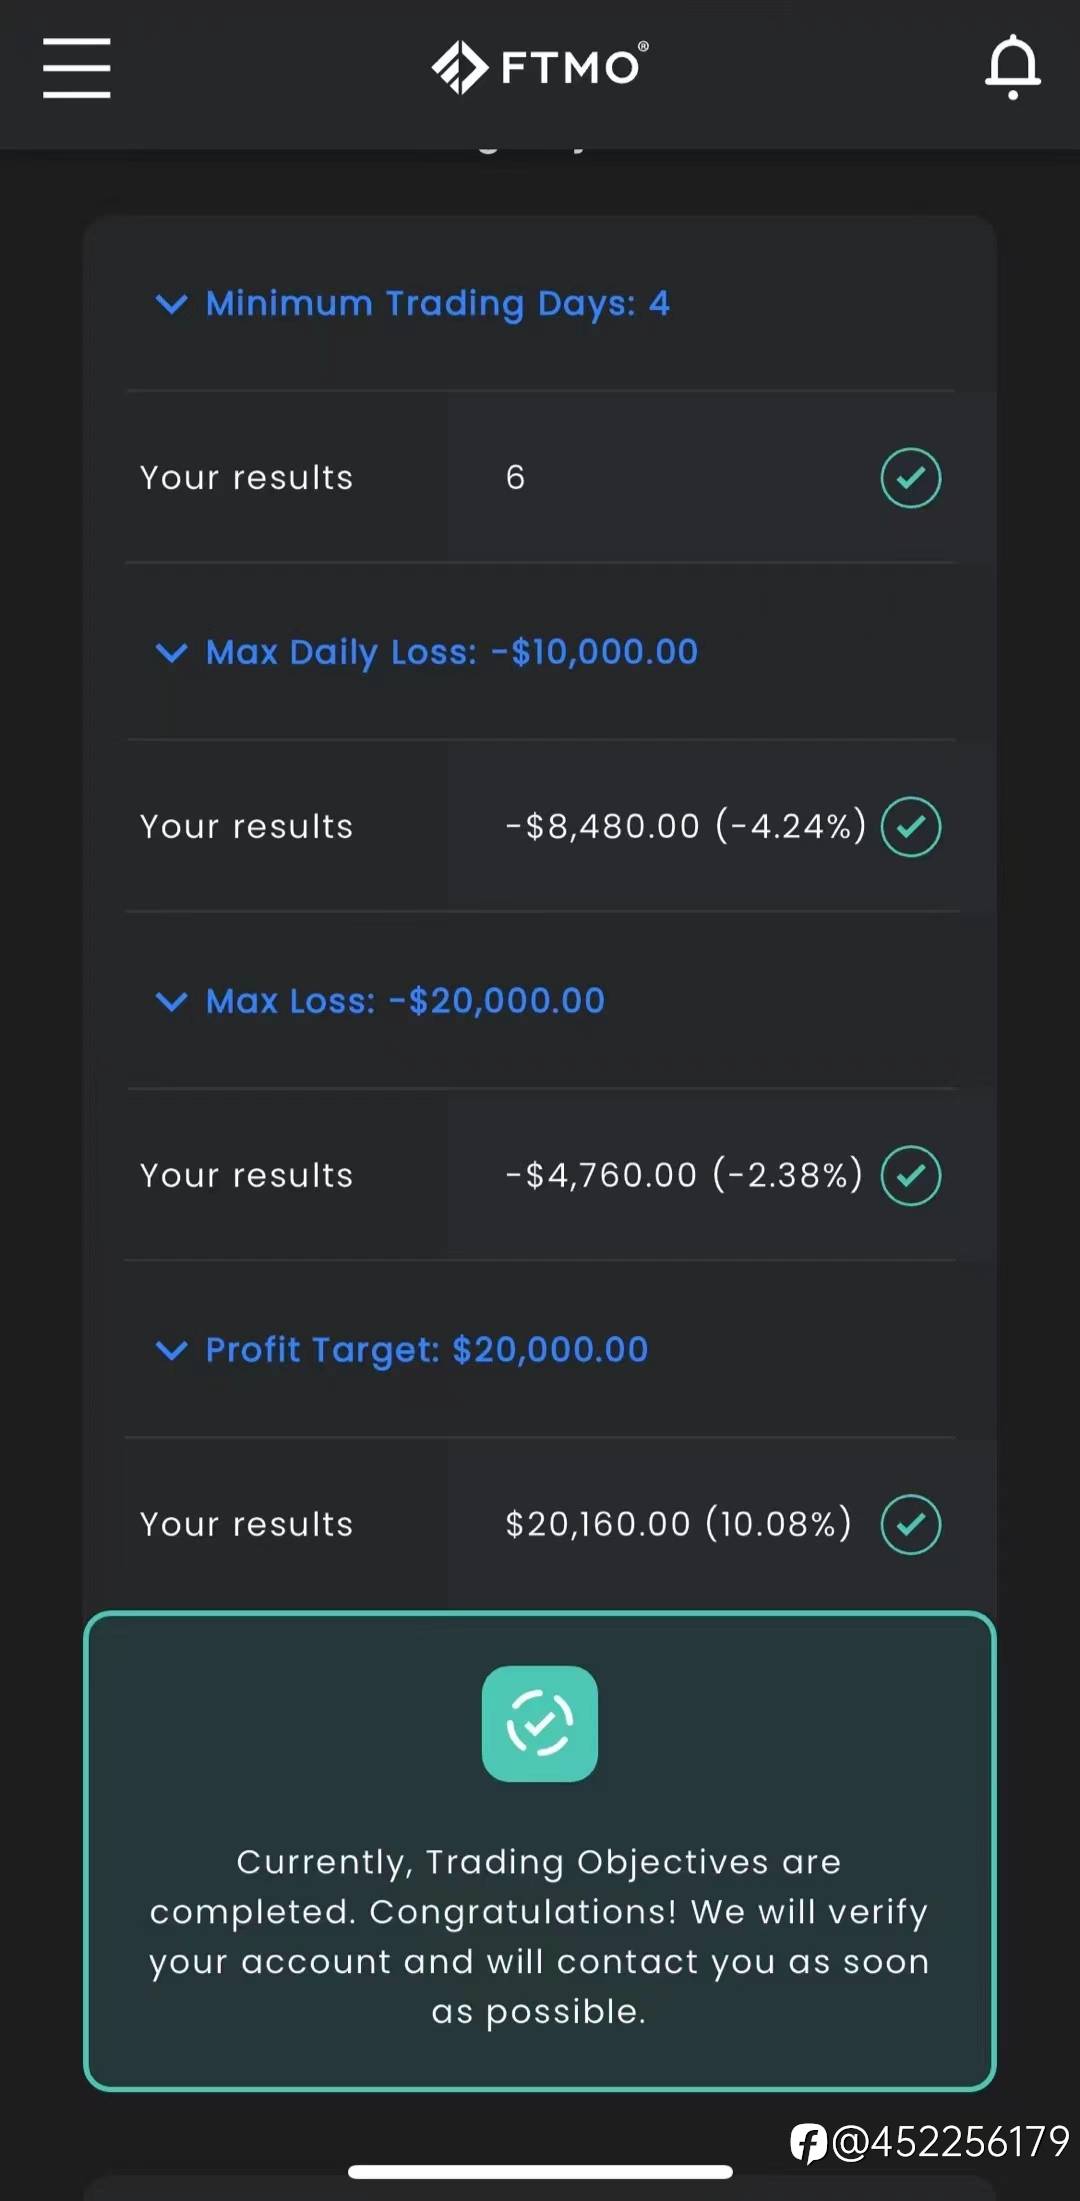Tap the congratulations message text

tap(540, 1936)
